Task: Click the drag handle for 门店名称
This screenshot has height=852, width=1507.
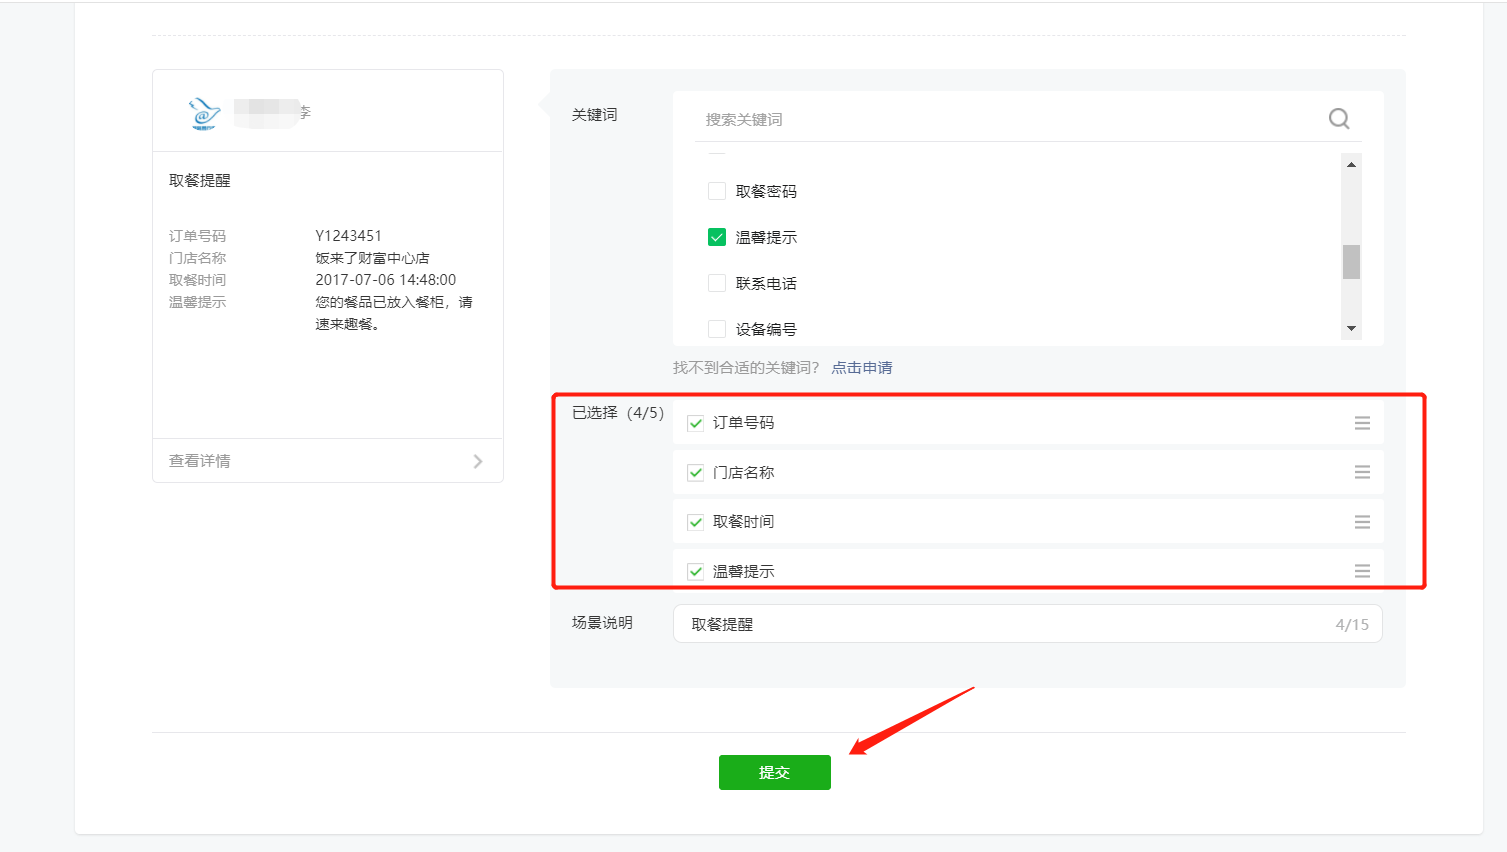Action: click(1362, 472)
